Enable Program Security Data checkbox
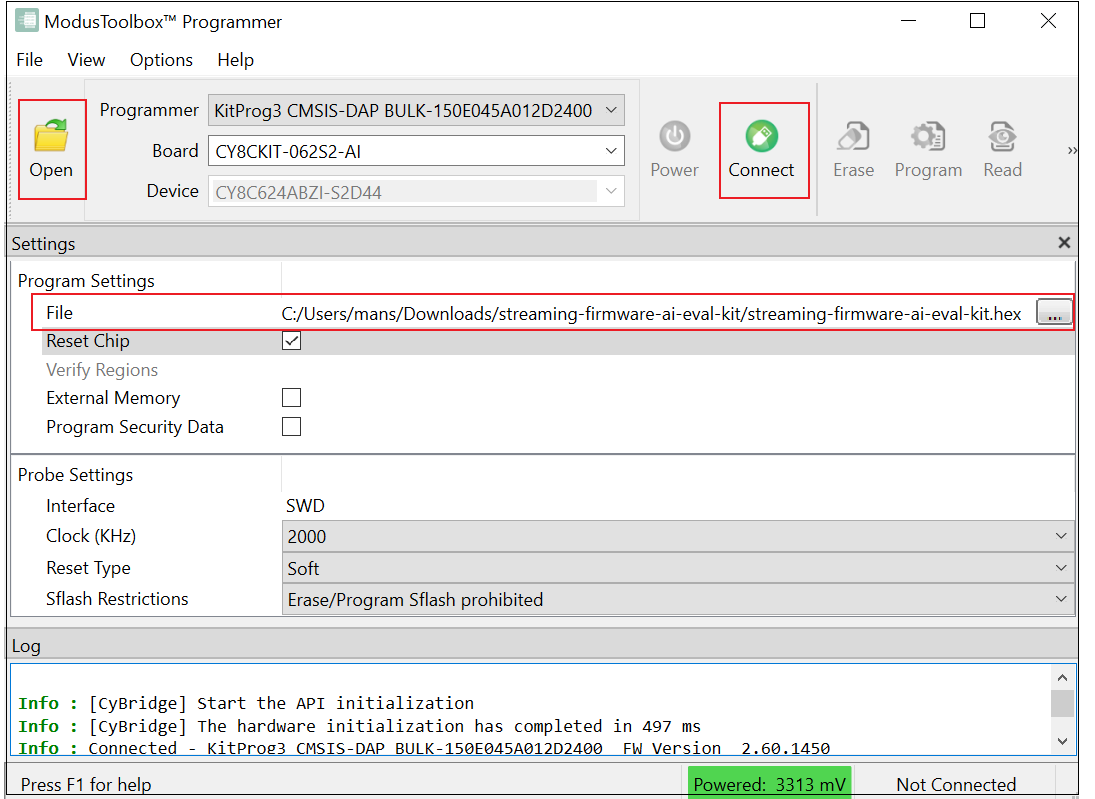Image resolution: width=1095 pixels, height=799 pixels. 291,427
